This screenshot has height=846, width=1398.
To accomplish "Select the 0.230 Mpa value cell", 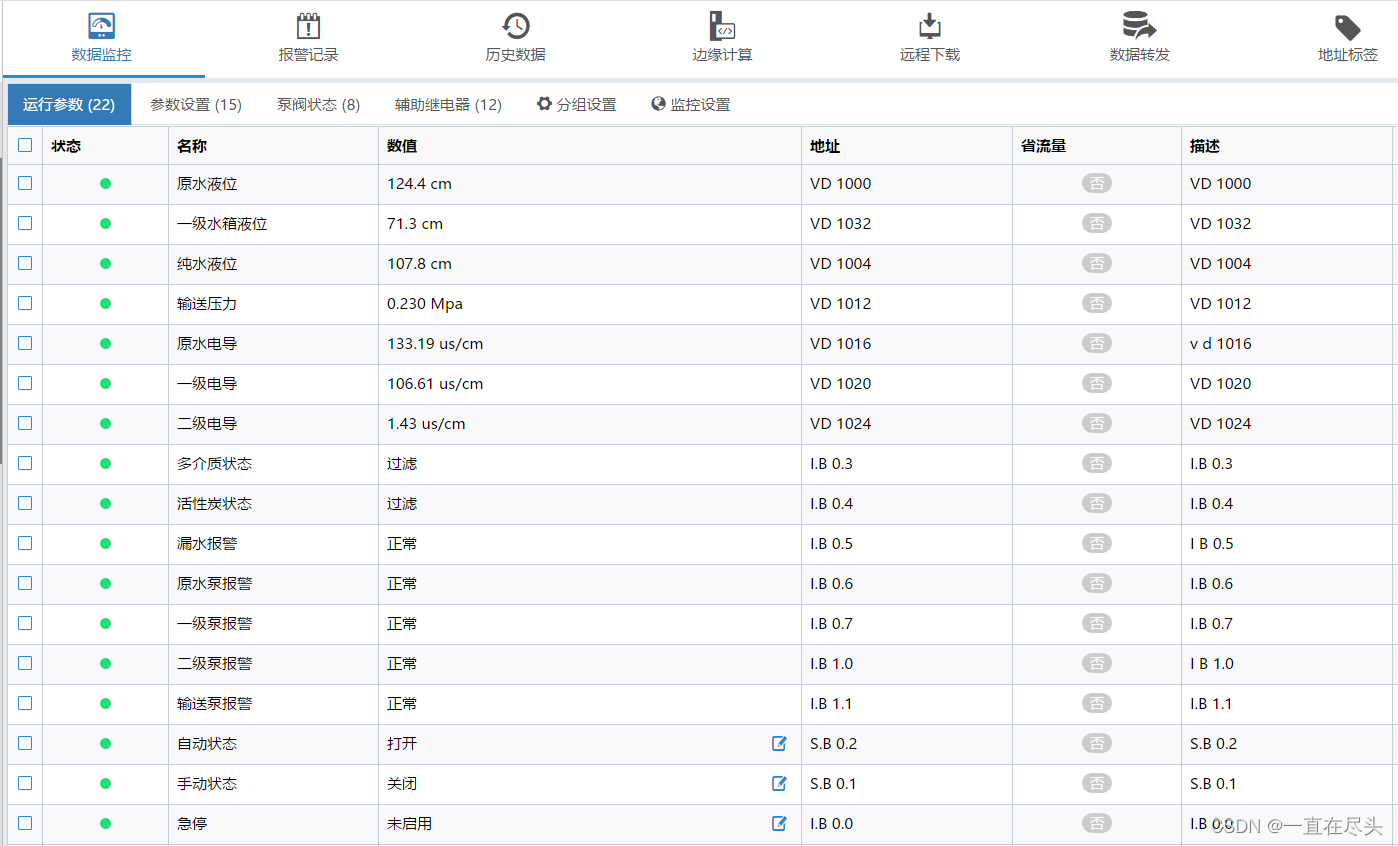I will click(590, 304).
